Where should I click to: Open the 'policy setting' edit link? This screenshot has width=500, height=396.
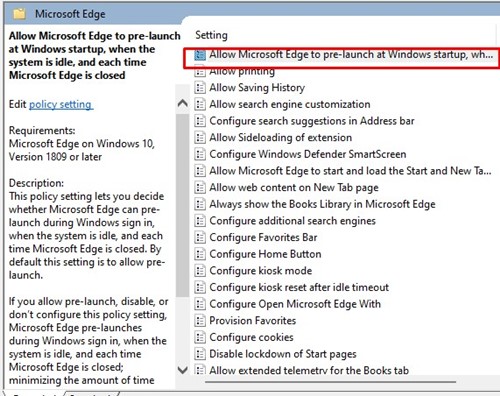pyautogui.click(x=61, y=104)
